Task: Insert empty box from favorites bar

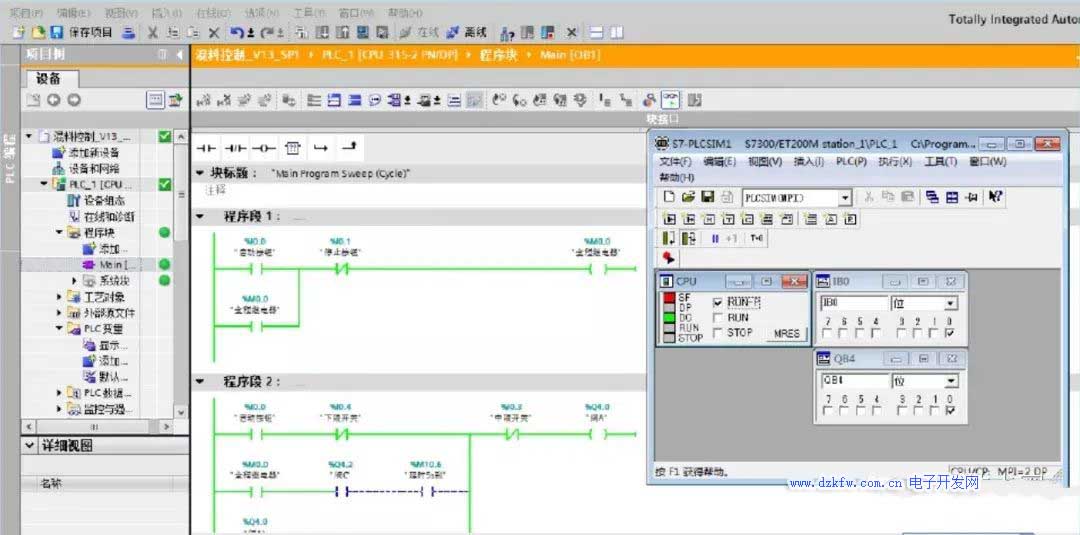Action: click(x=293, y=148)
